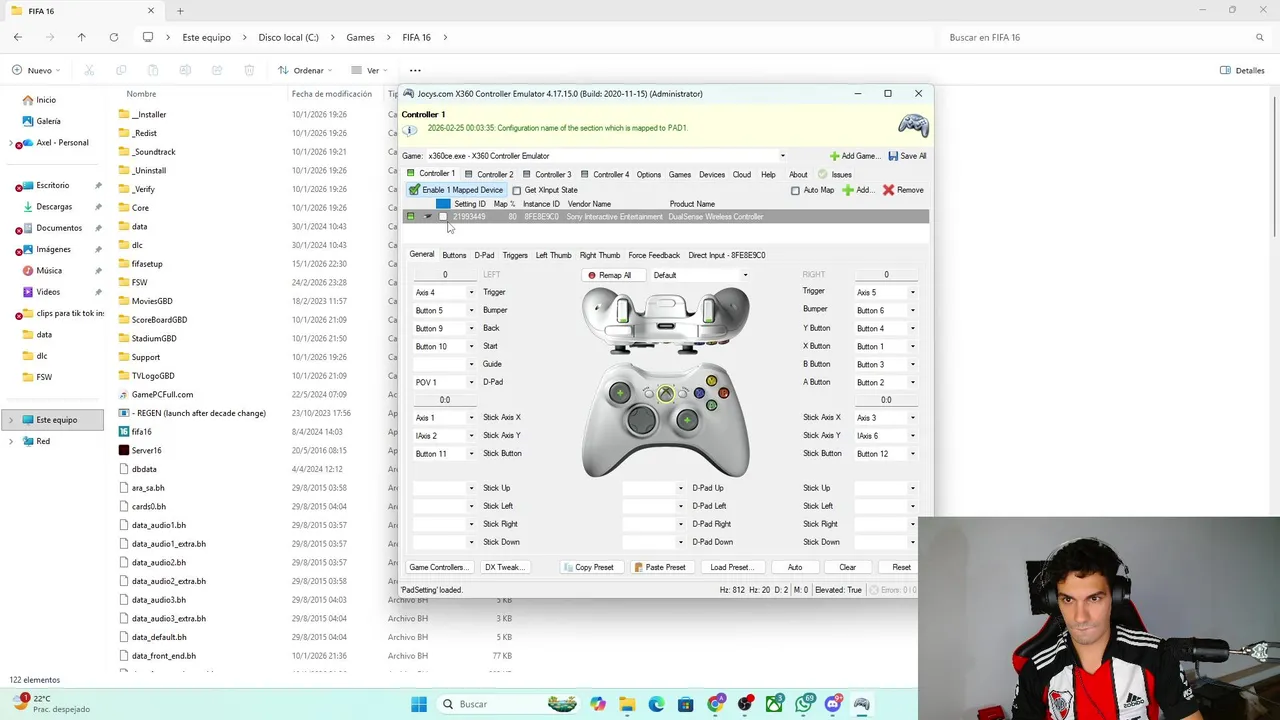Open Google Chrome from the taskbar

pyautogui.click(x=715, y=704)
